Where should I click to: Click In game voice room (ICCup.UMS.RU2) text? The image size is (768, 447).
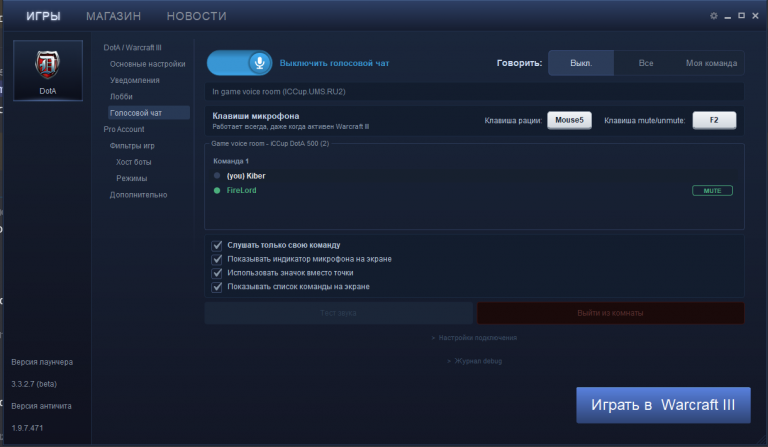[x=279, y=92]
